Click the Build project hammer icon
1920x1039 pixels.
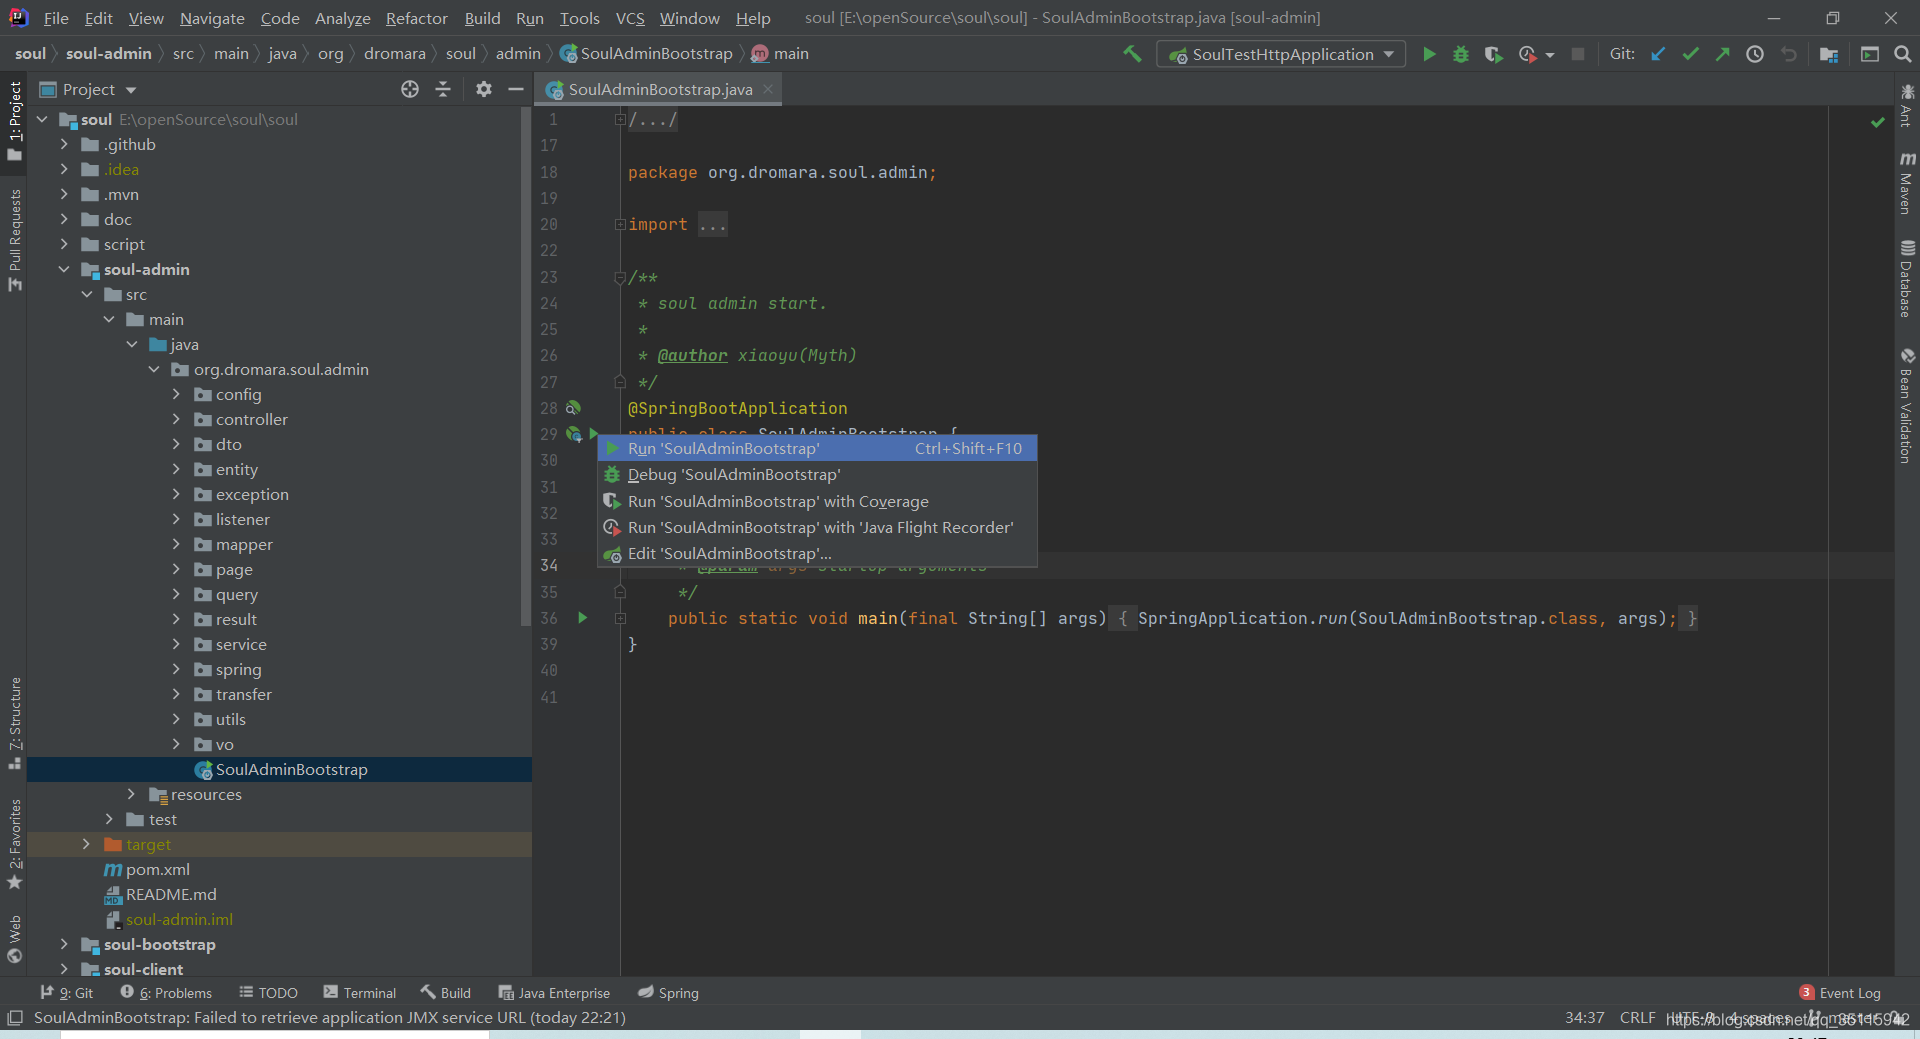[x=1132, y=54]
